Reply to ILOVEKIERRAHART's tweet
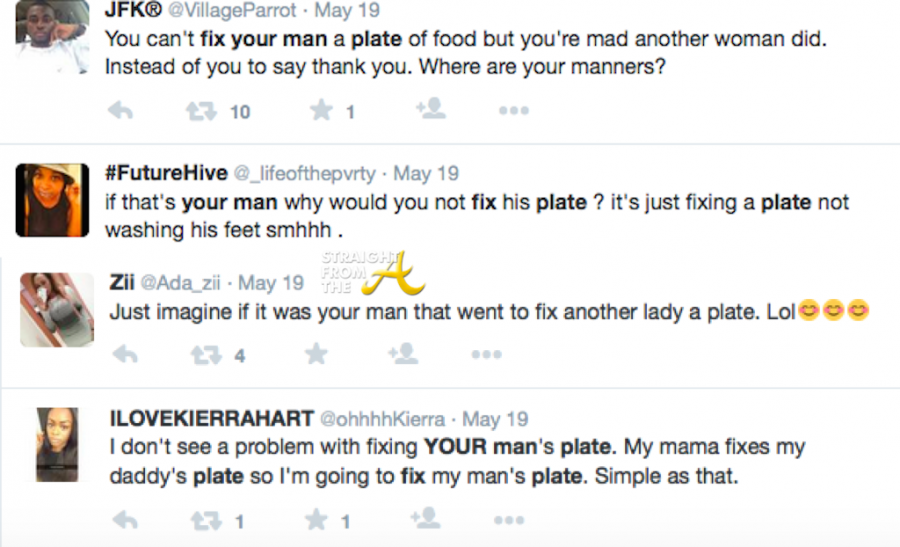 pyautogui.click(x=124, y=520)
